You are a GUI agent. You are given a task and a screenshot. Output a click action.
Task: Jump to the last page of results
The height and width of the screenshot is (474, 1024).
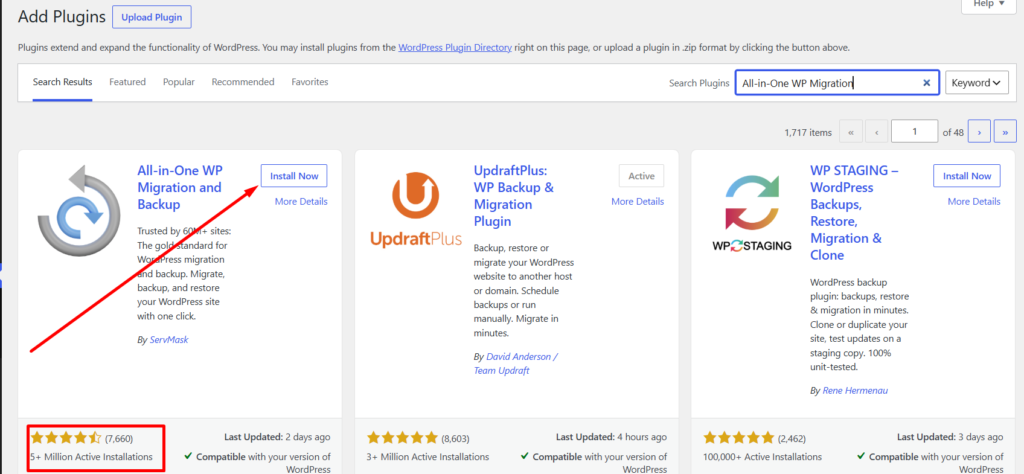point(1005,132)
